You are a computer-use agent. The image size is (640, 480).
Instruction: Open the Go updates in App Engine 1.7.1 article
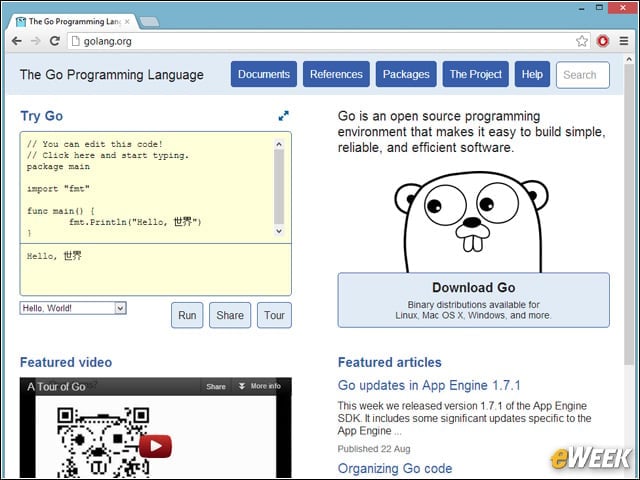point(429,385)
